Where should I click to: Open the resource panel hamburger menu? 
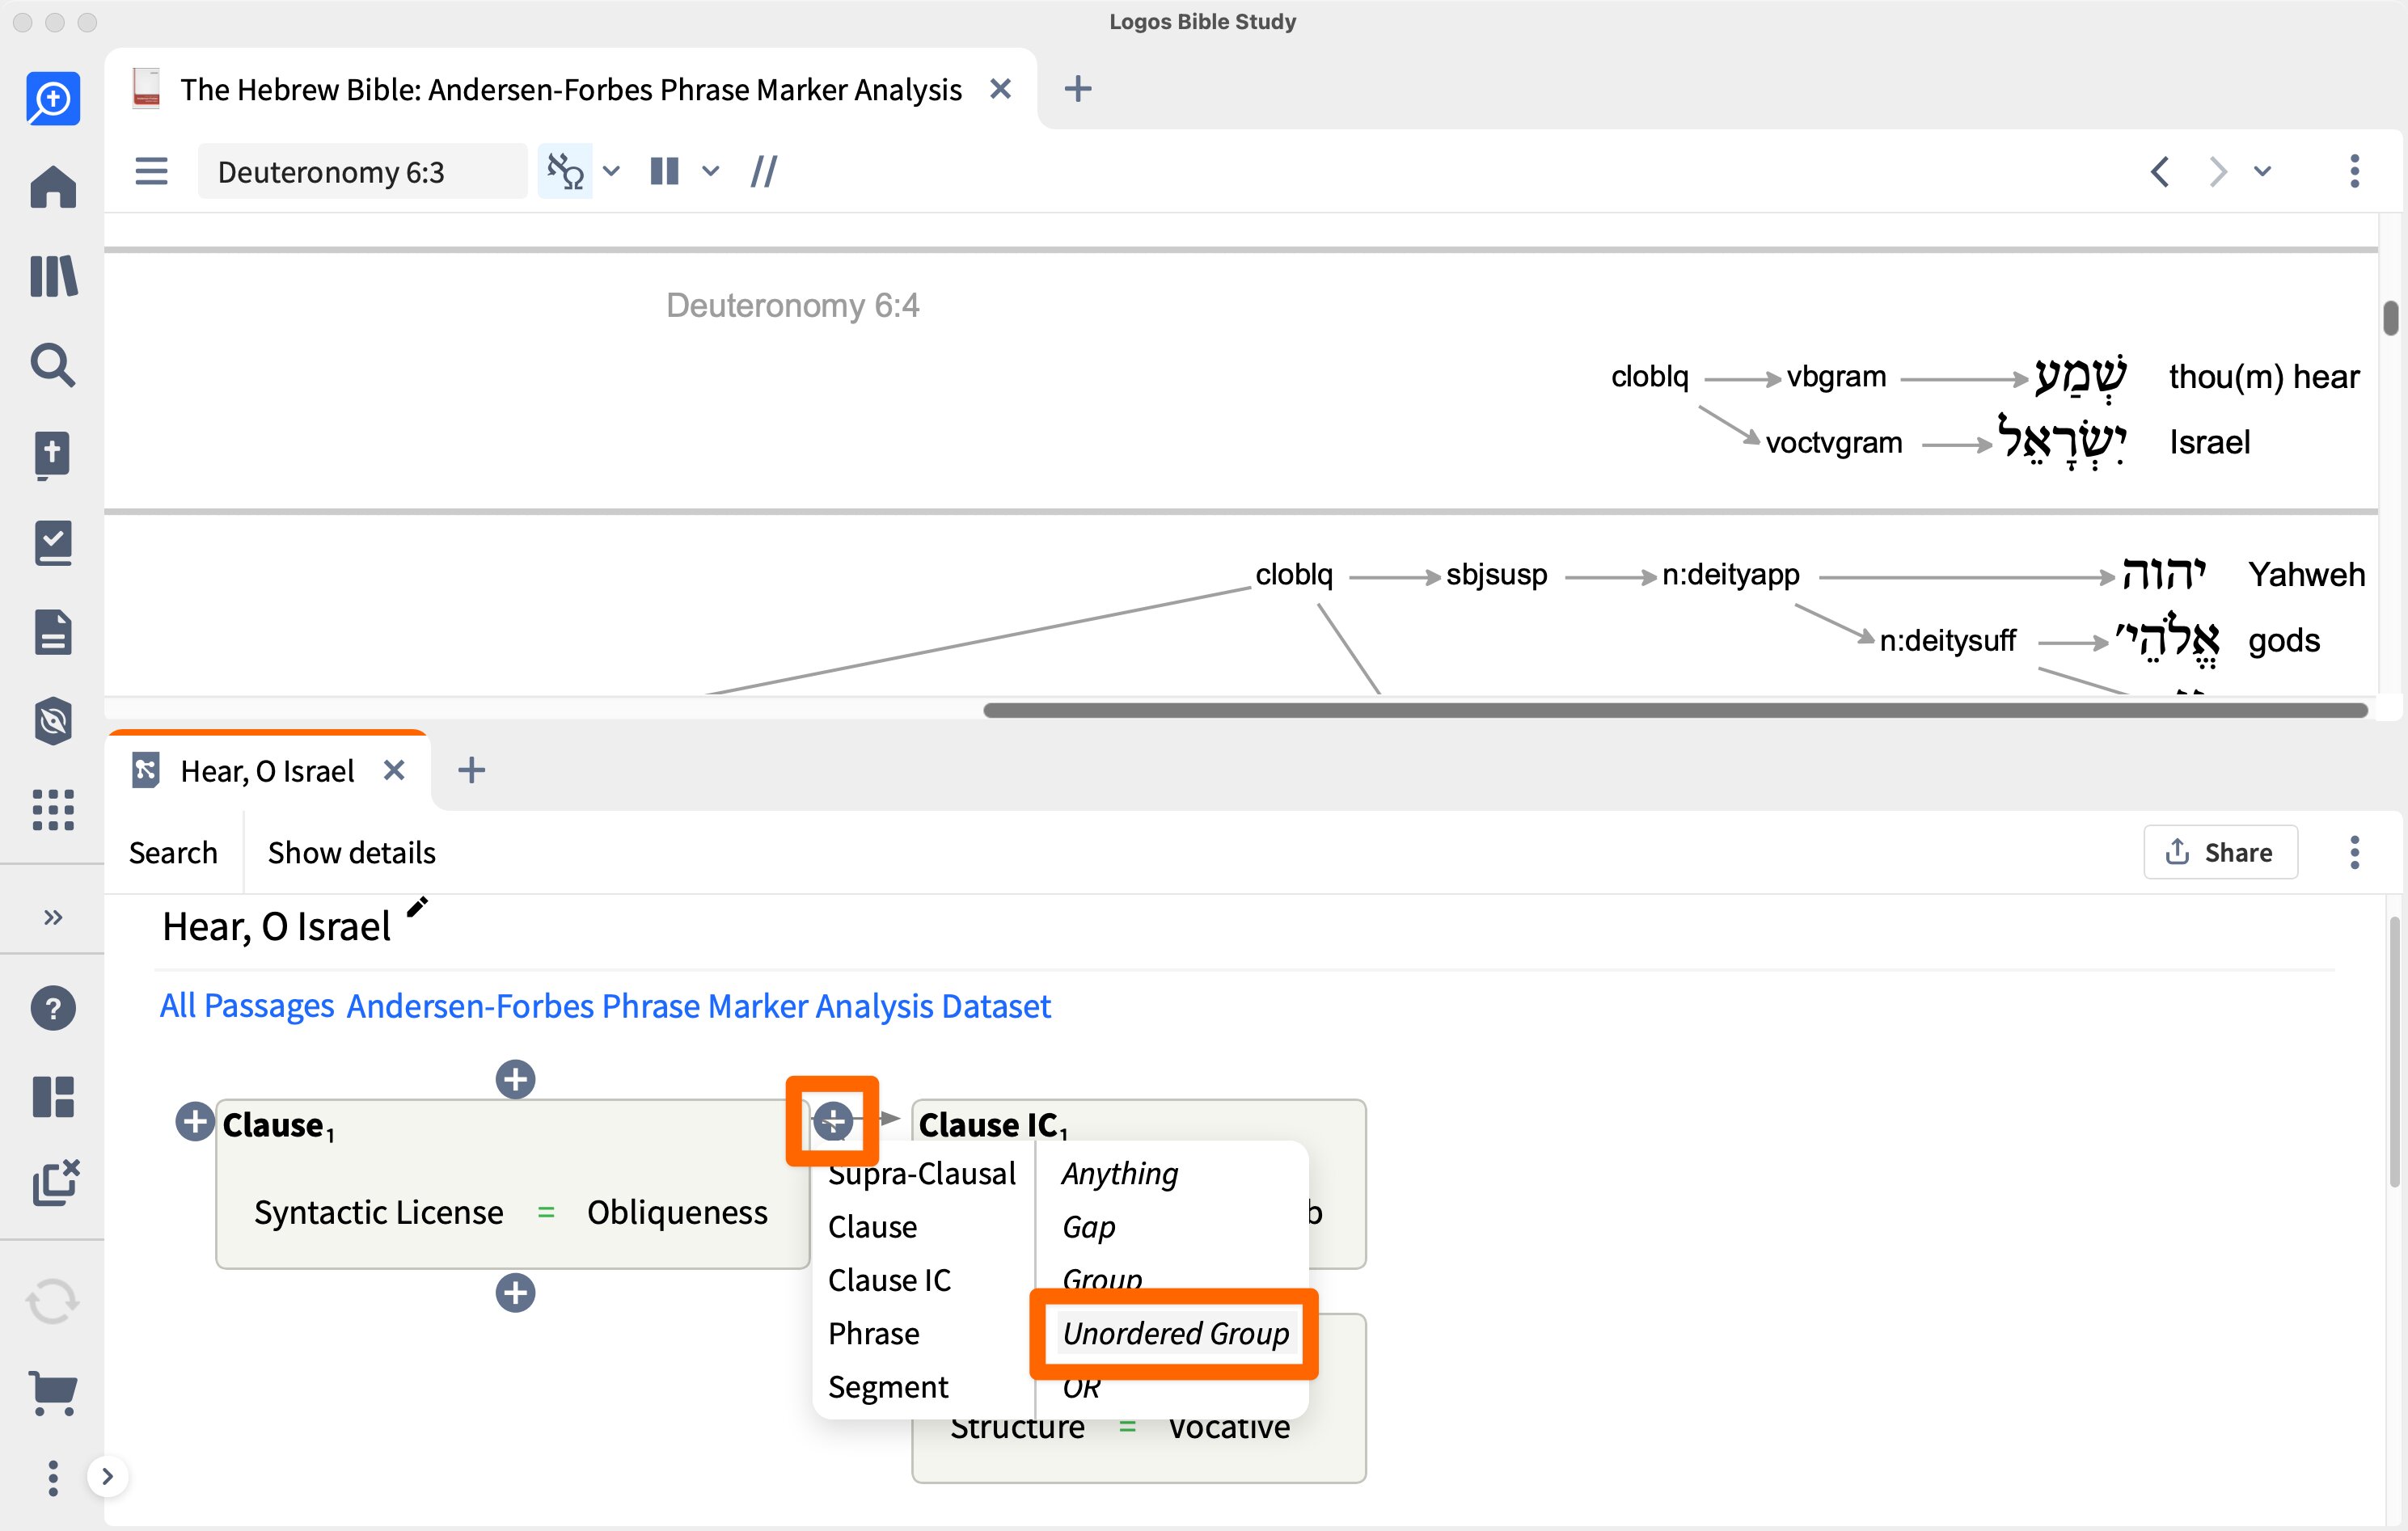pyautogui.click(x=151, y=171)
